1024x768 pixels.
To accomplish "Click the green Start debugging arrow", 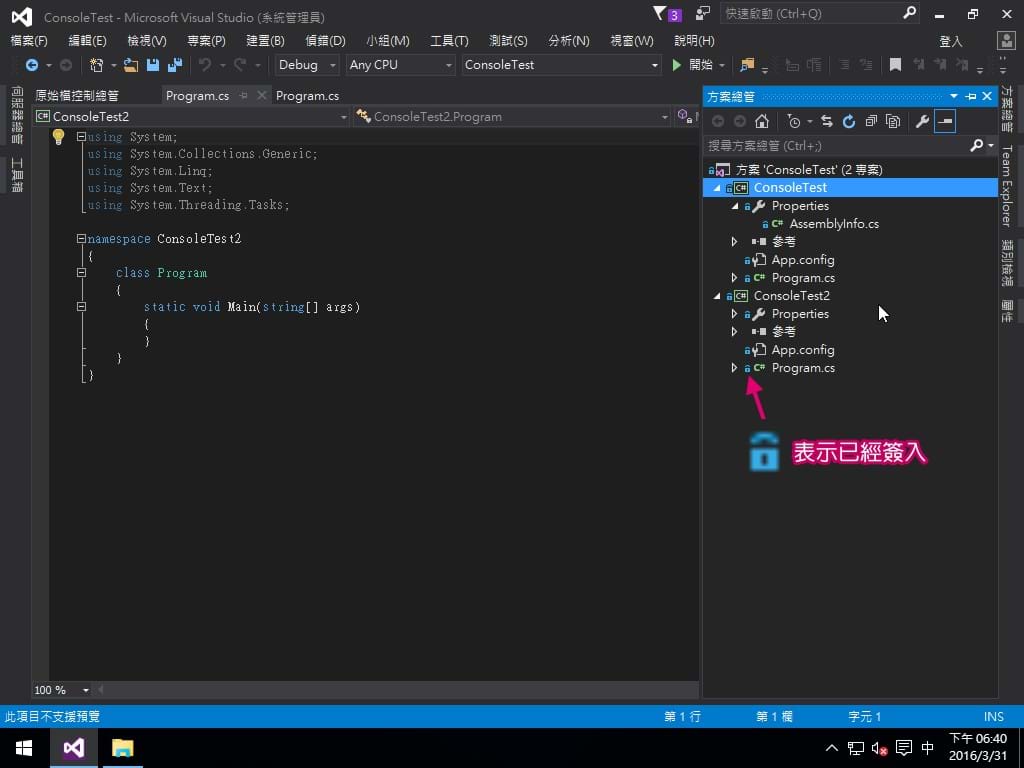I will pyautogui.click(x=677, y=65).
